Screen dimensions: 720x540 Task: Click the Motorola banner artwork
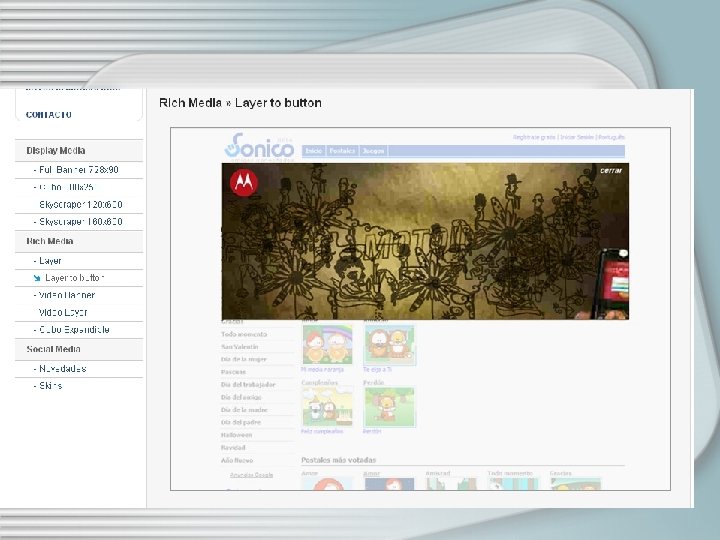tap(425, 242)
